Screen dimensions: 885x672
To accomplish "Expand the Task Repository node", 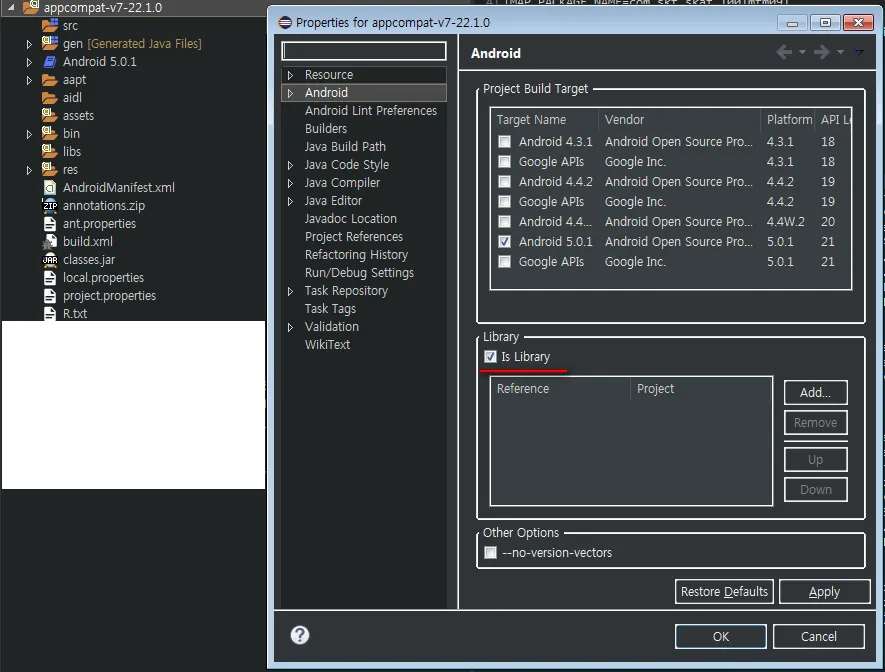I will [290, 291].
